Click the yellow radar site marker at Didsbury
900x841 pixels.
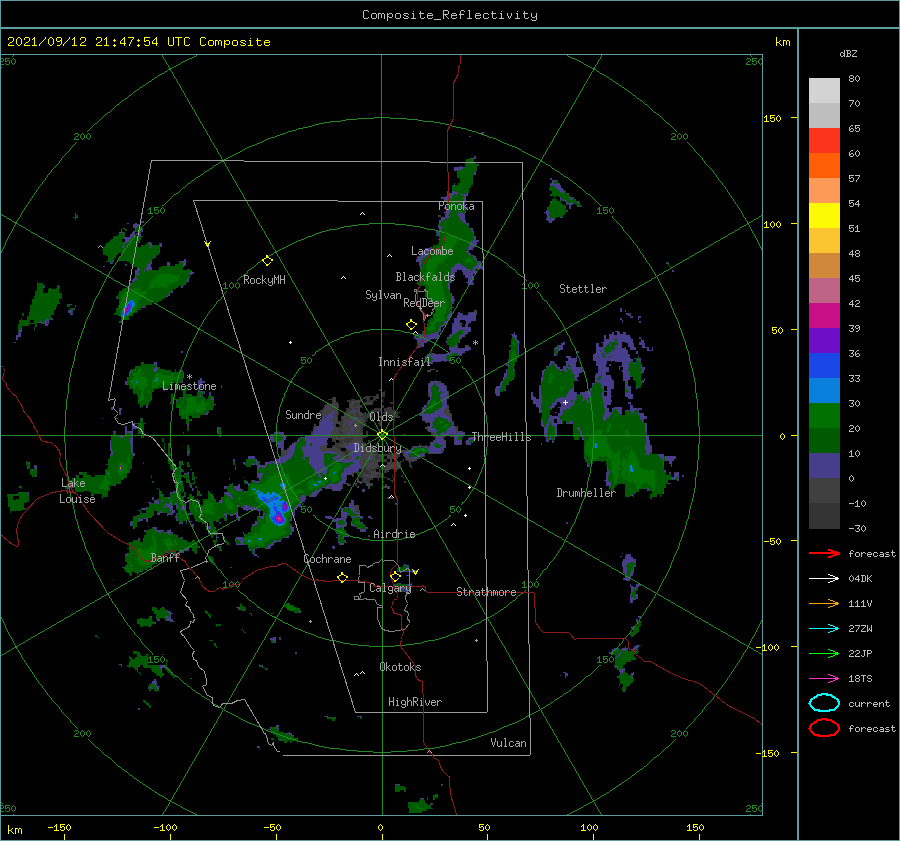[382, 435]
